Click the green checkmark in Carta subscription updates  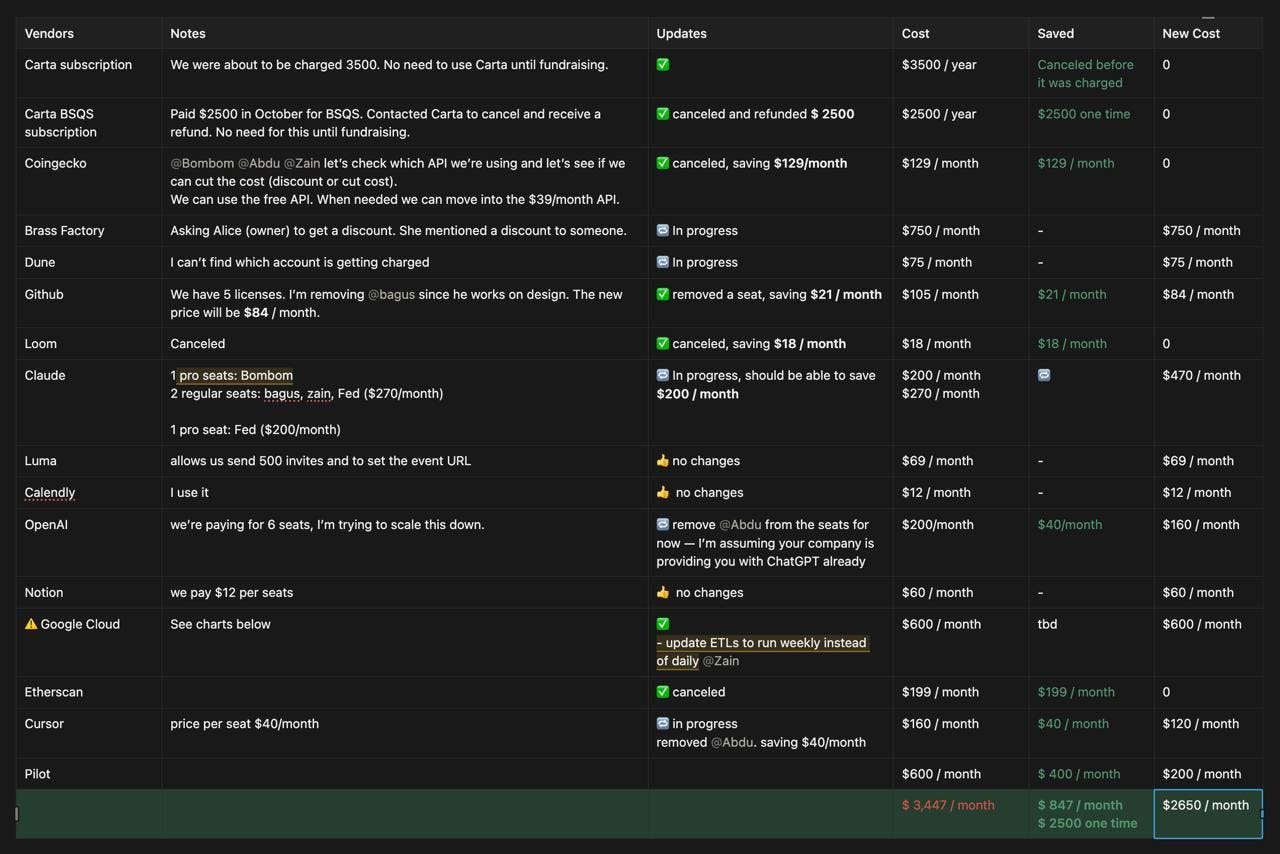point(662,64)
